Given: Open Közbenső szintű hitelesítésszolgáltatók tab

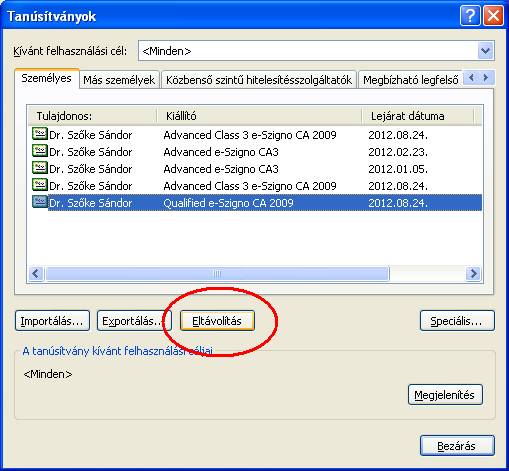Looking at the screenshot, I should point(259,80).
